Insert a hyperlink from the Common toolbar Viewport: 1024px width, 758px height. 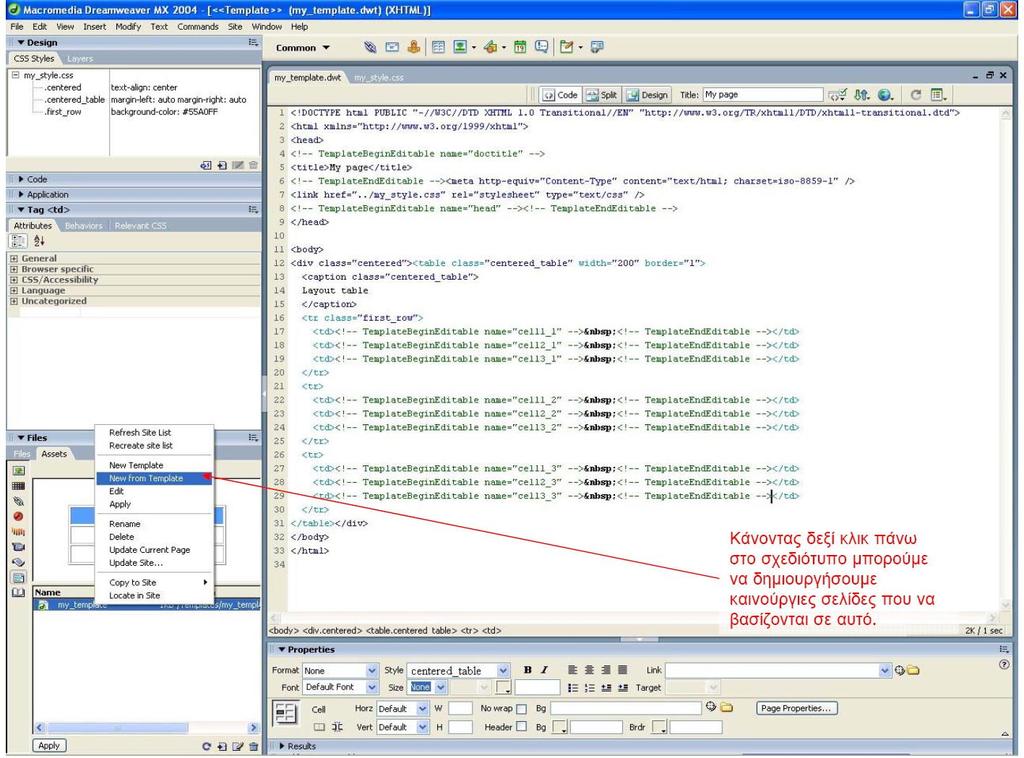pos(370,47)
